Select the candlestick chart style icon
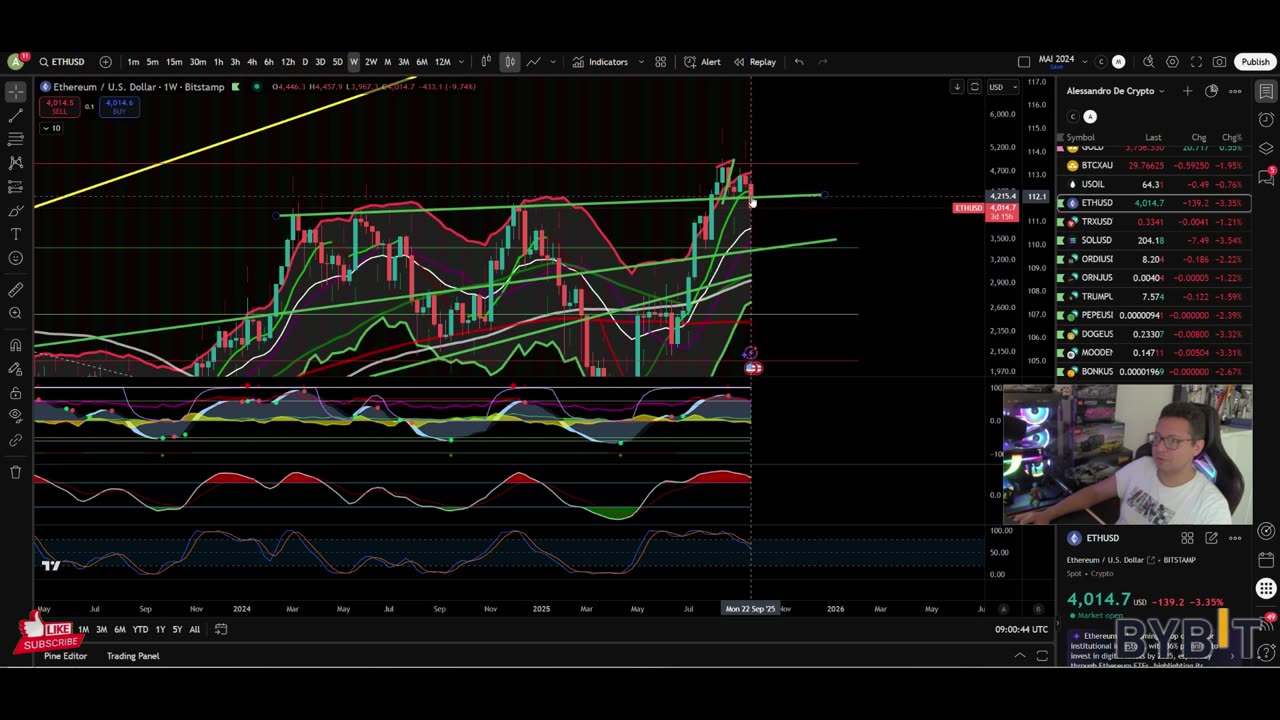This screenshot has width=1280, height=720. 510,62
